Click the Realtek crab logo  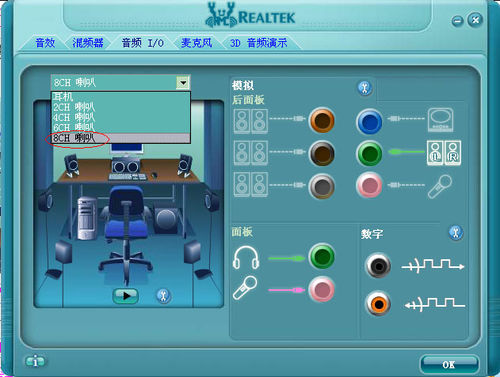(x=221, y=15)
